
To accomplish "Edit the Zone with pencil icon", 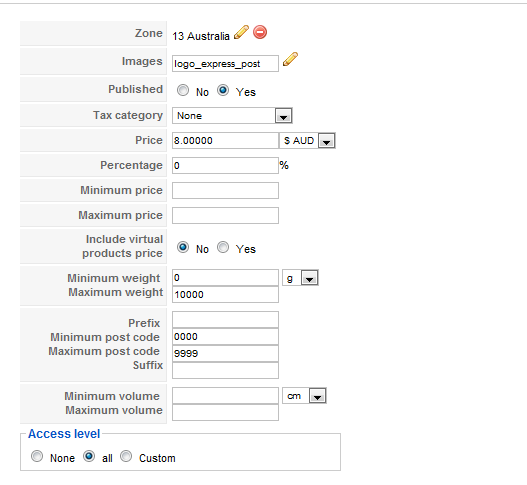I will point(241,33).
